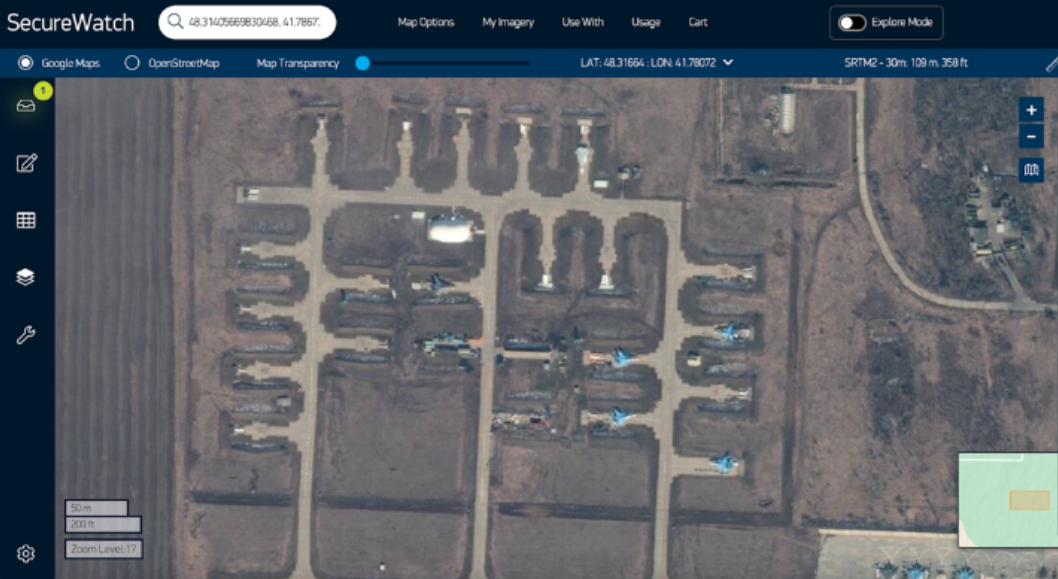Open the Use With dropdown menu
Image resolution: width=1058 pixels, height=579 pixels.
point(582,22)
